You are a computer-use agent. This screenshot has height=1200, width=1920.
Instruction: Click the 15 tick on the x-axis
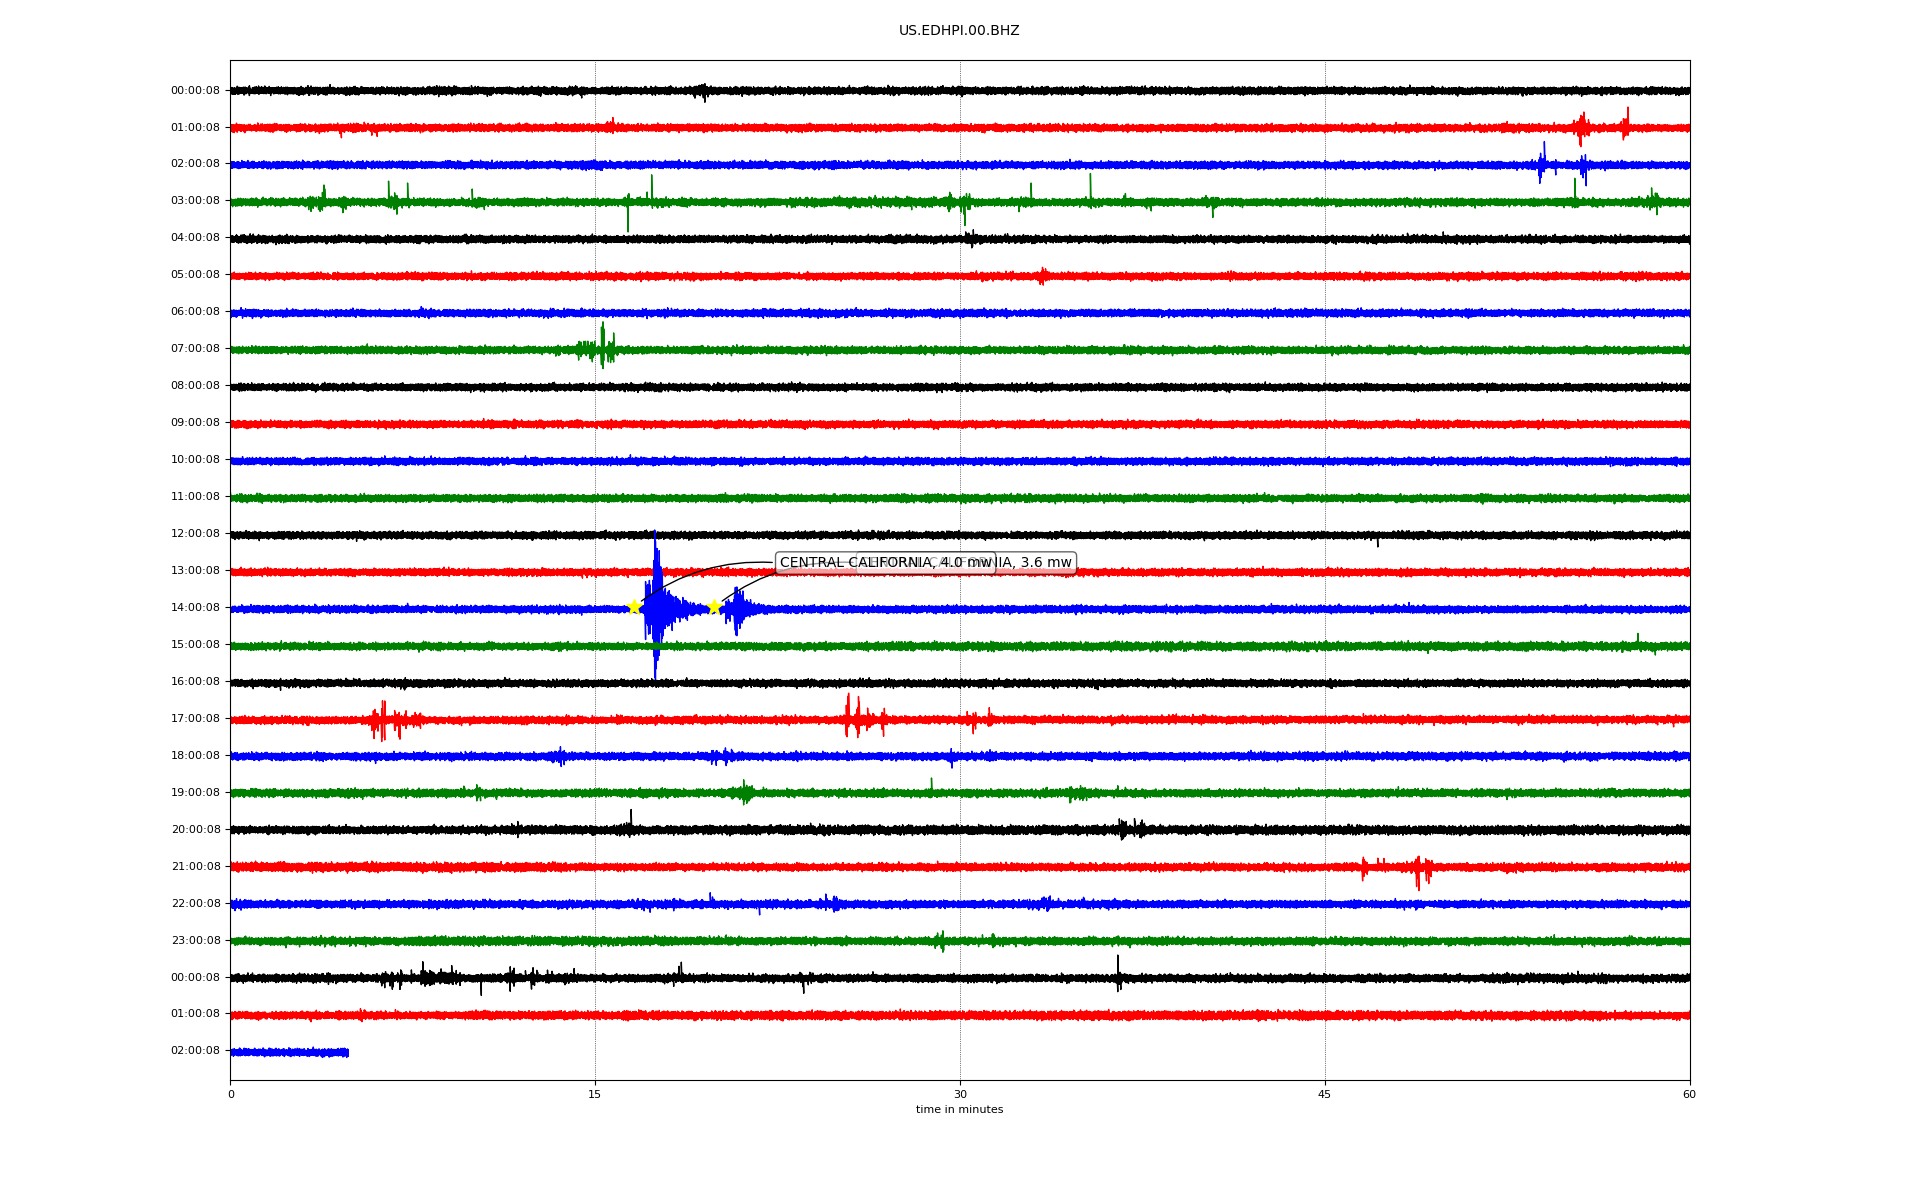(595, 1094)
